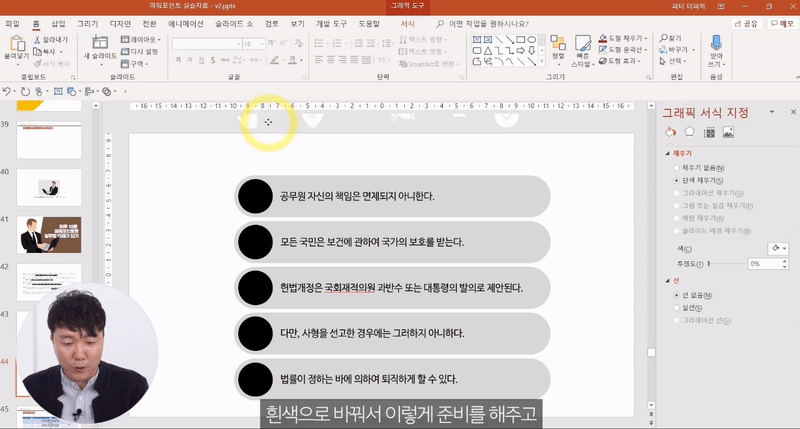Viewport: 800px width, 429px height.
Task: Click the Redo icon in the quick toolbar
Action: pos(24,91)
